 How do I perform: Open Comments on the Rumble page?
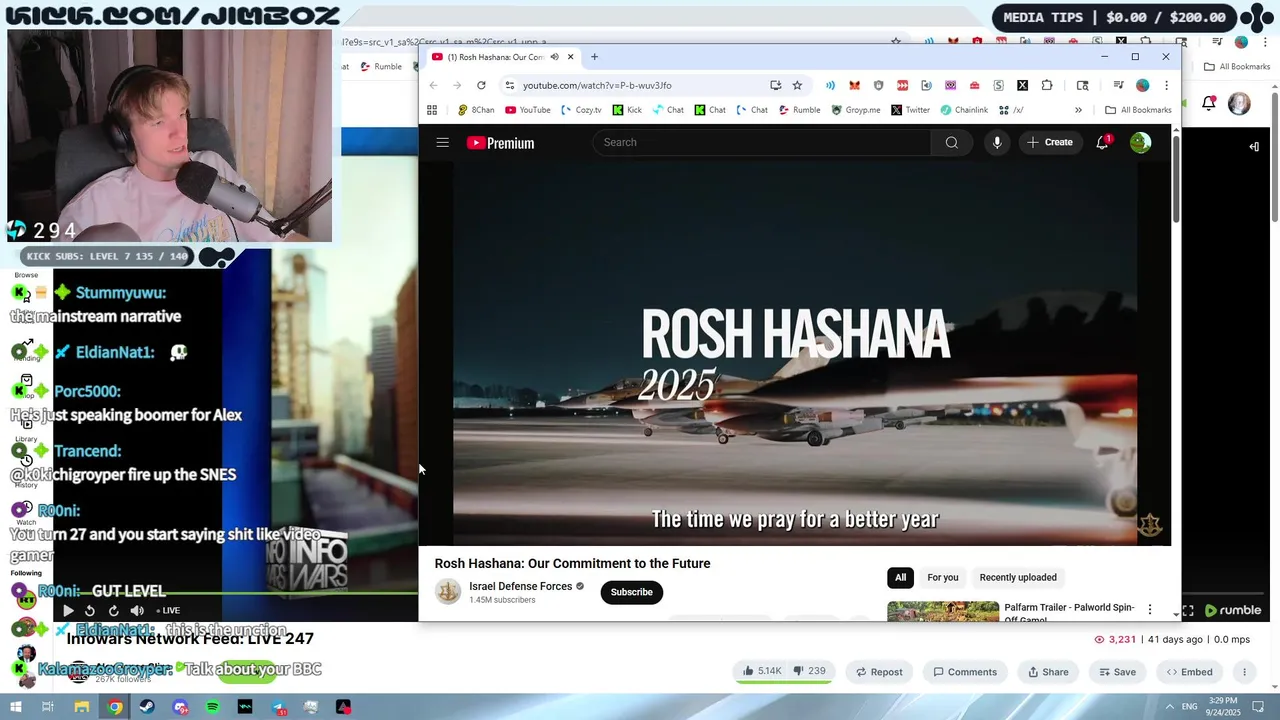(965, 672)
